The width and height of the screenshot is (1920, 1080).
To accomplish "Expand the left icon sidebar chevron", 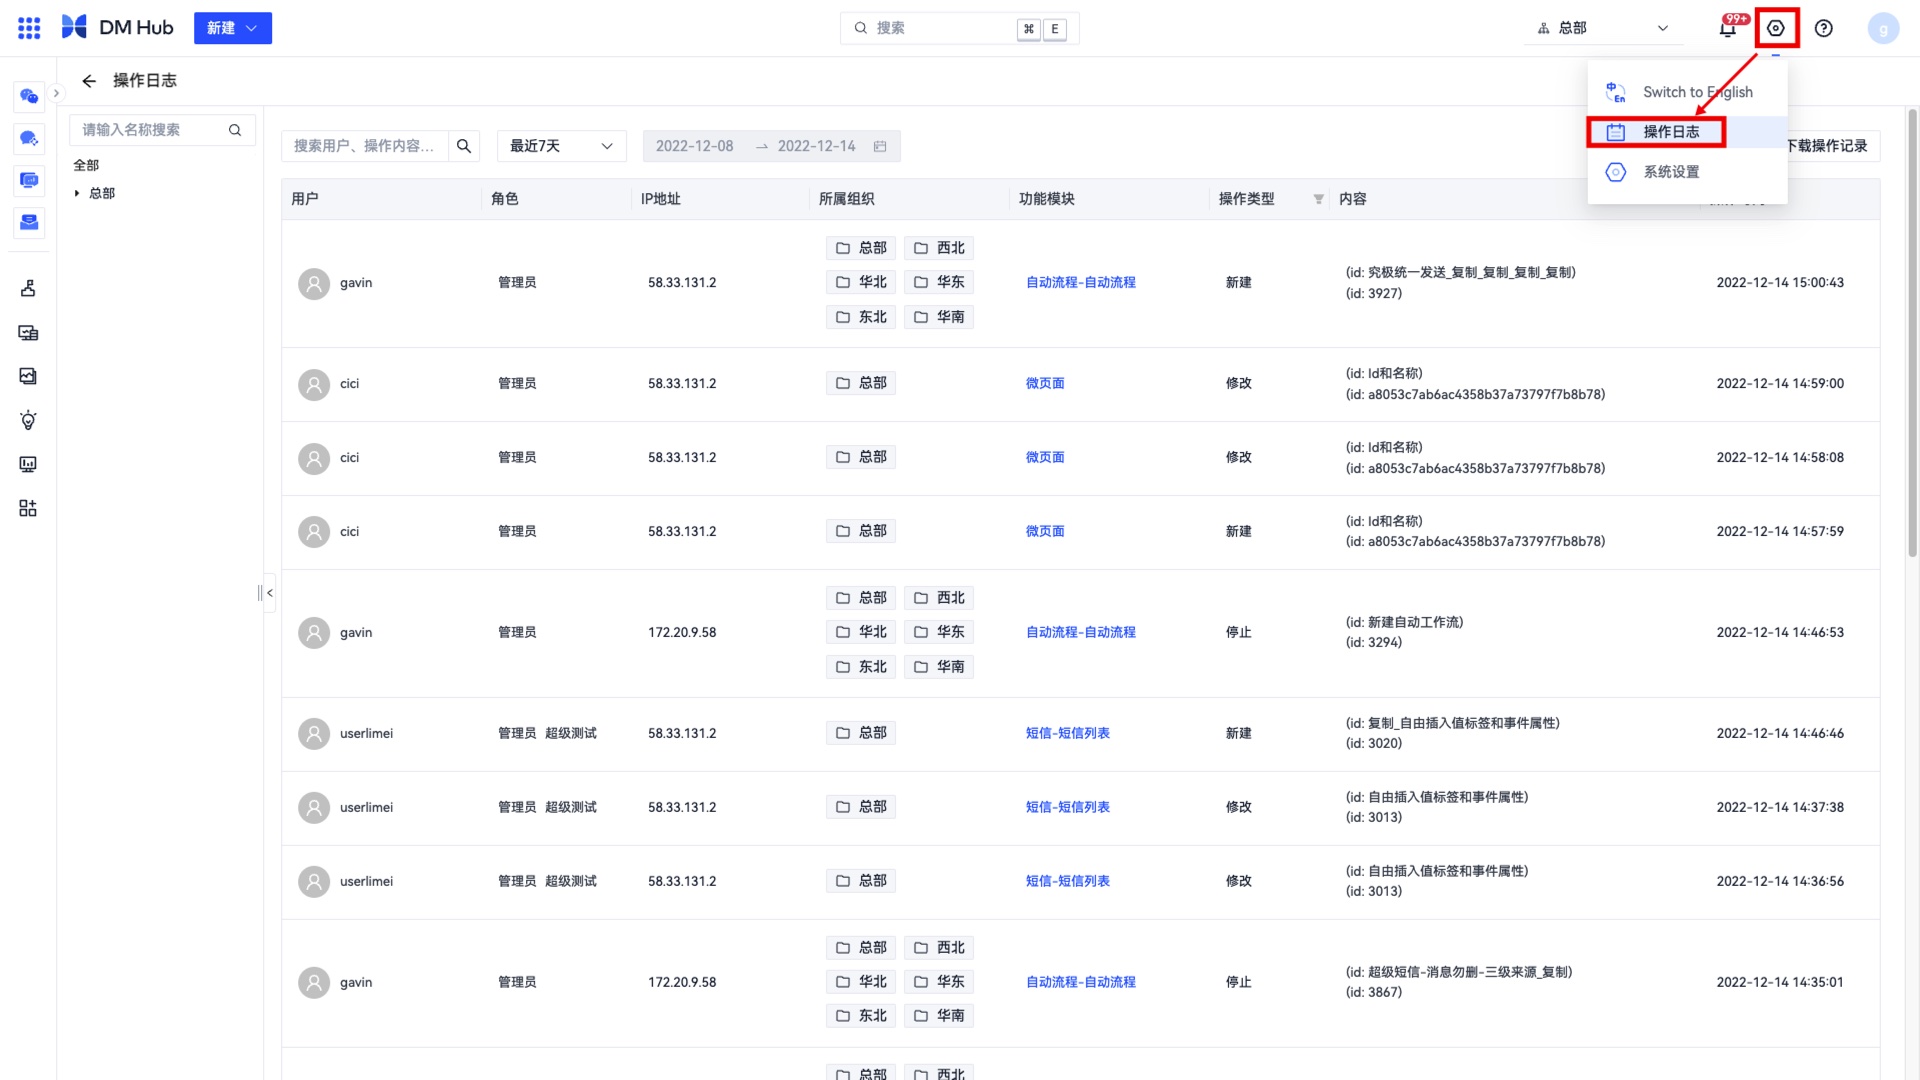I will pos(56,93).
